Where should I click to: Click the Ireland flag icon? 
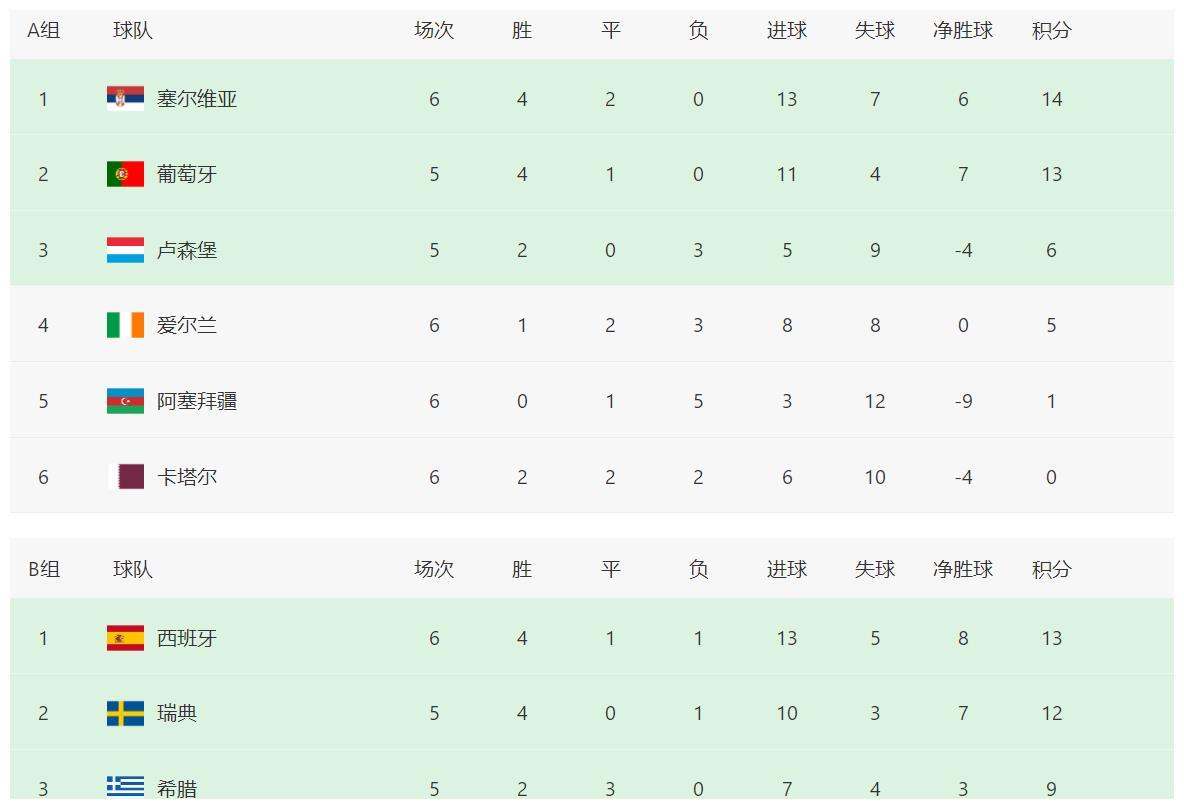click(x=125, y=325)
